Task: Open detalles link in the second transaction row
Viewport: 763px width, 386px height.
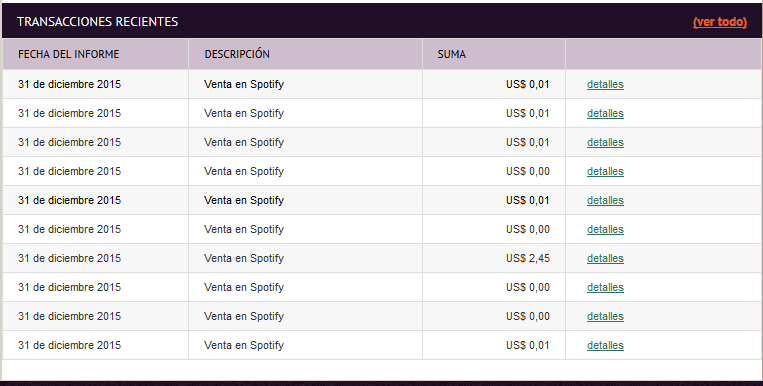Action: (x=605, y=113)
